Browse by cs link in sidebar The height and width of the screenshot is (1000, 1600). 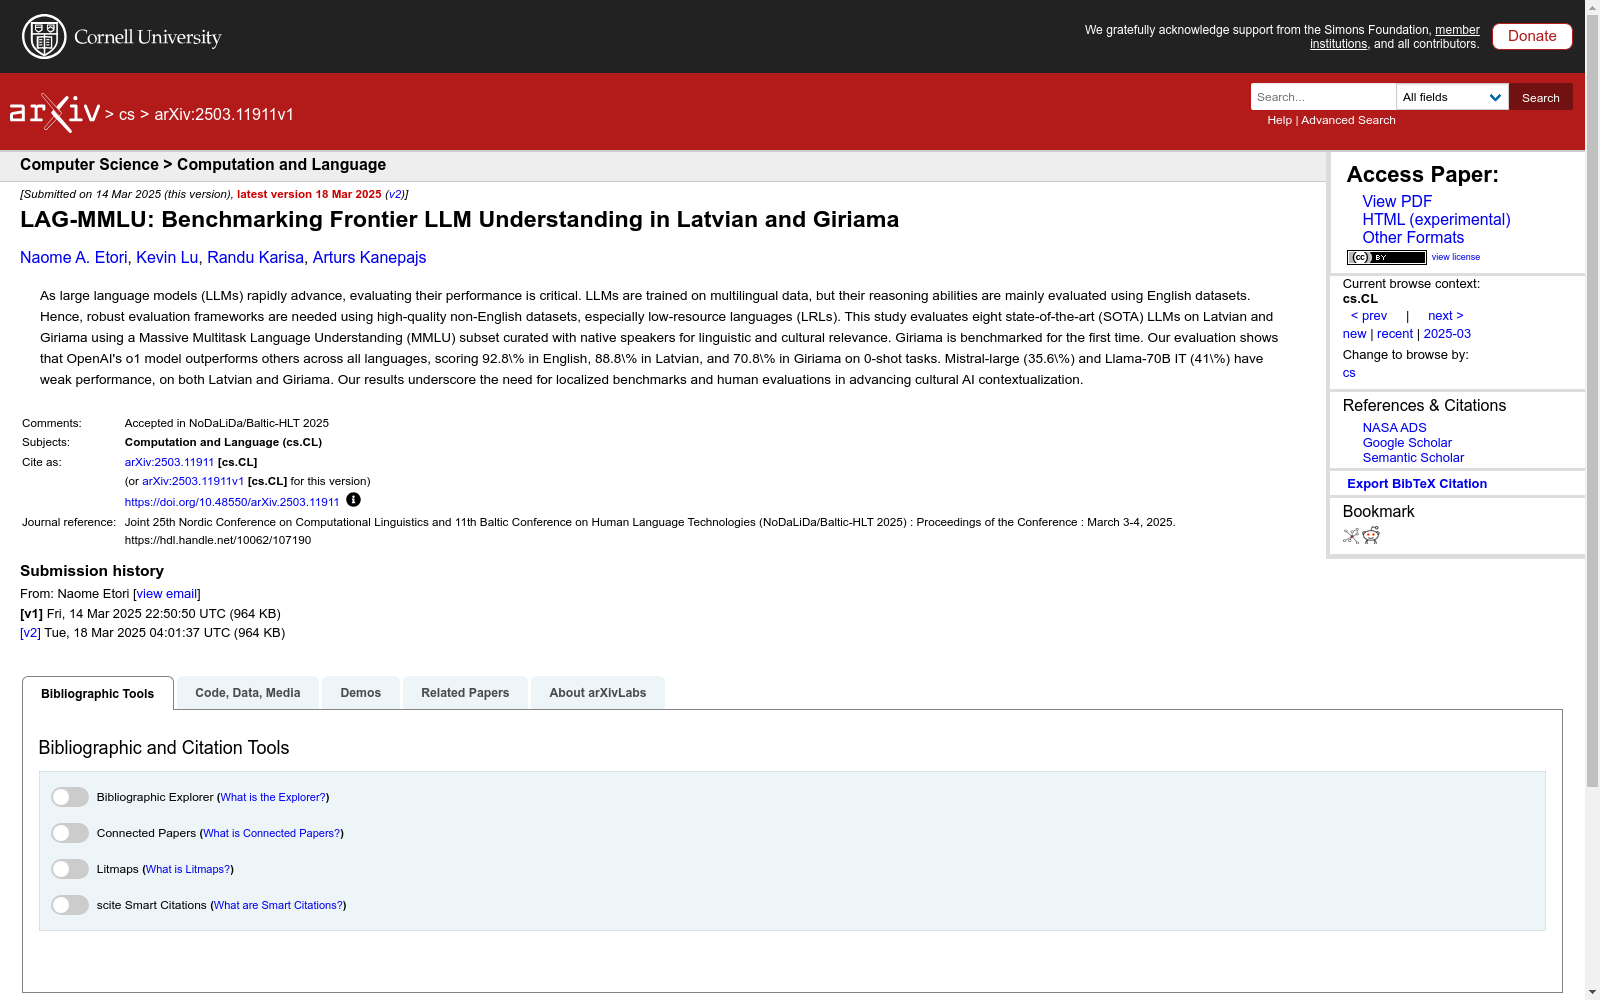(x=1349, y=373)
